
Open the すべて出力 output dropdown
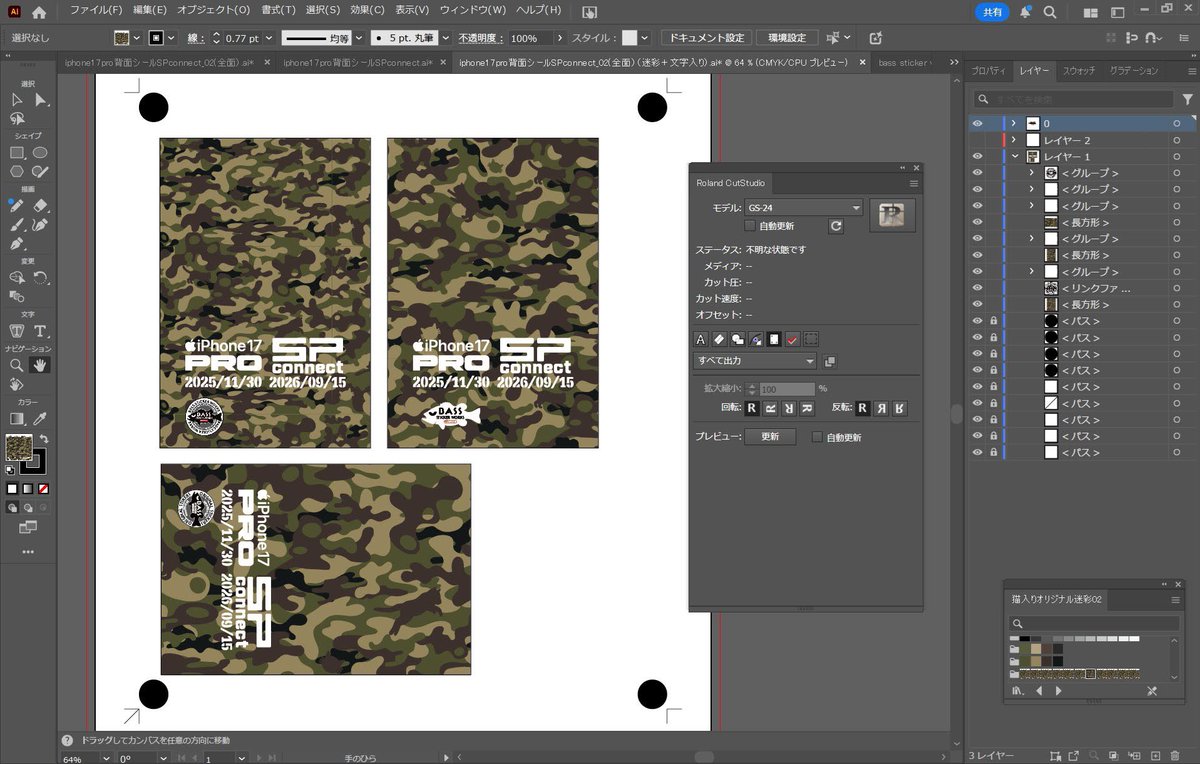pos(755,361)
